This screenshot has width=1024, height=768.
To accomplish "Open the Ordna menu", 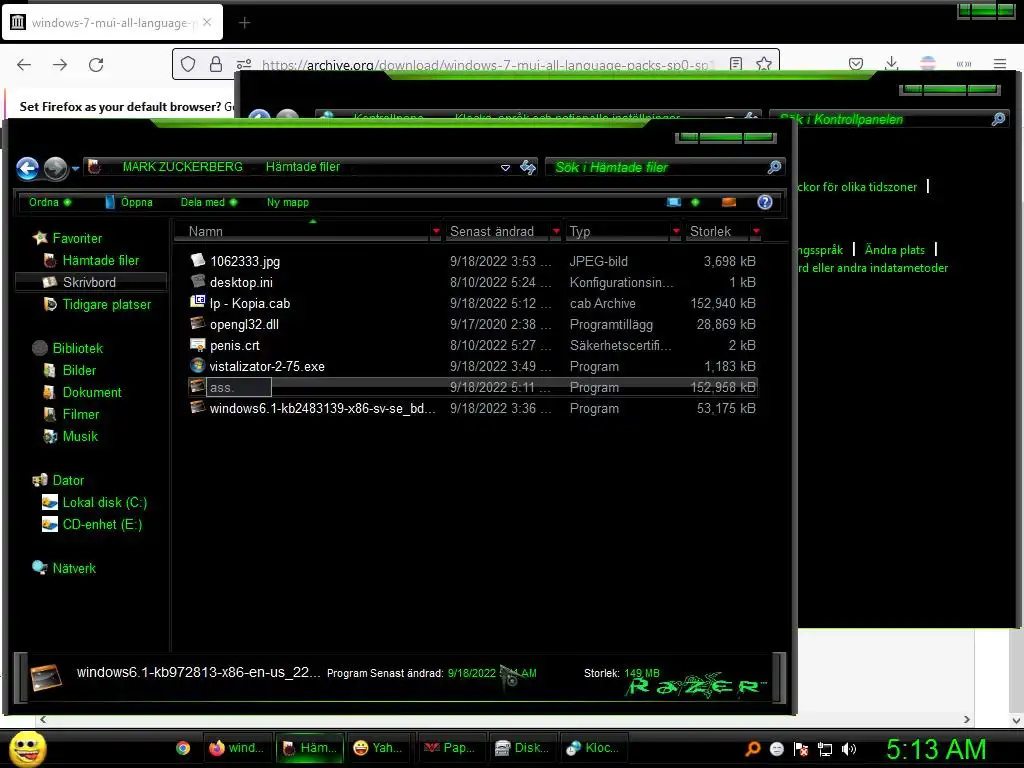I will [50, 202].
